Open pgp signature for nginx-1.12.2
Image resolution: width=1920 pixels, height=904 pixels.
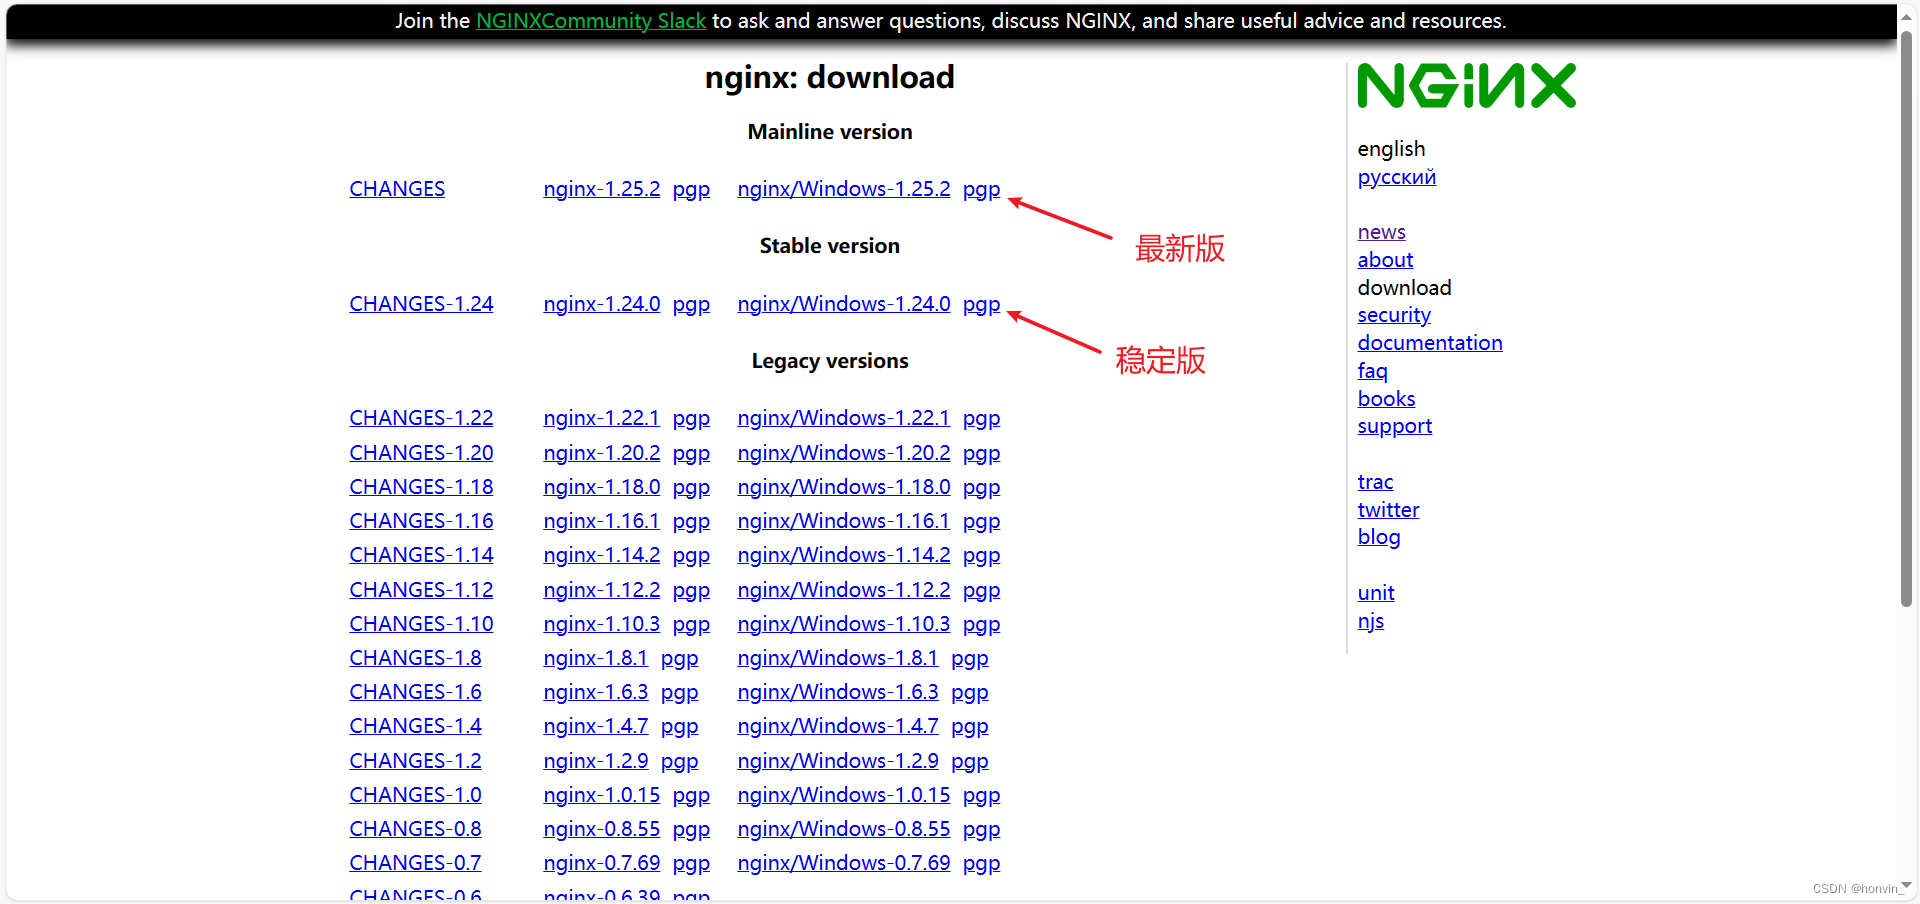(691, 591)
